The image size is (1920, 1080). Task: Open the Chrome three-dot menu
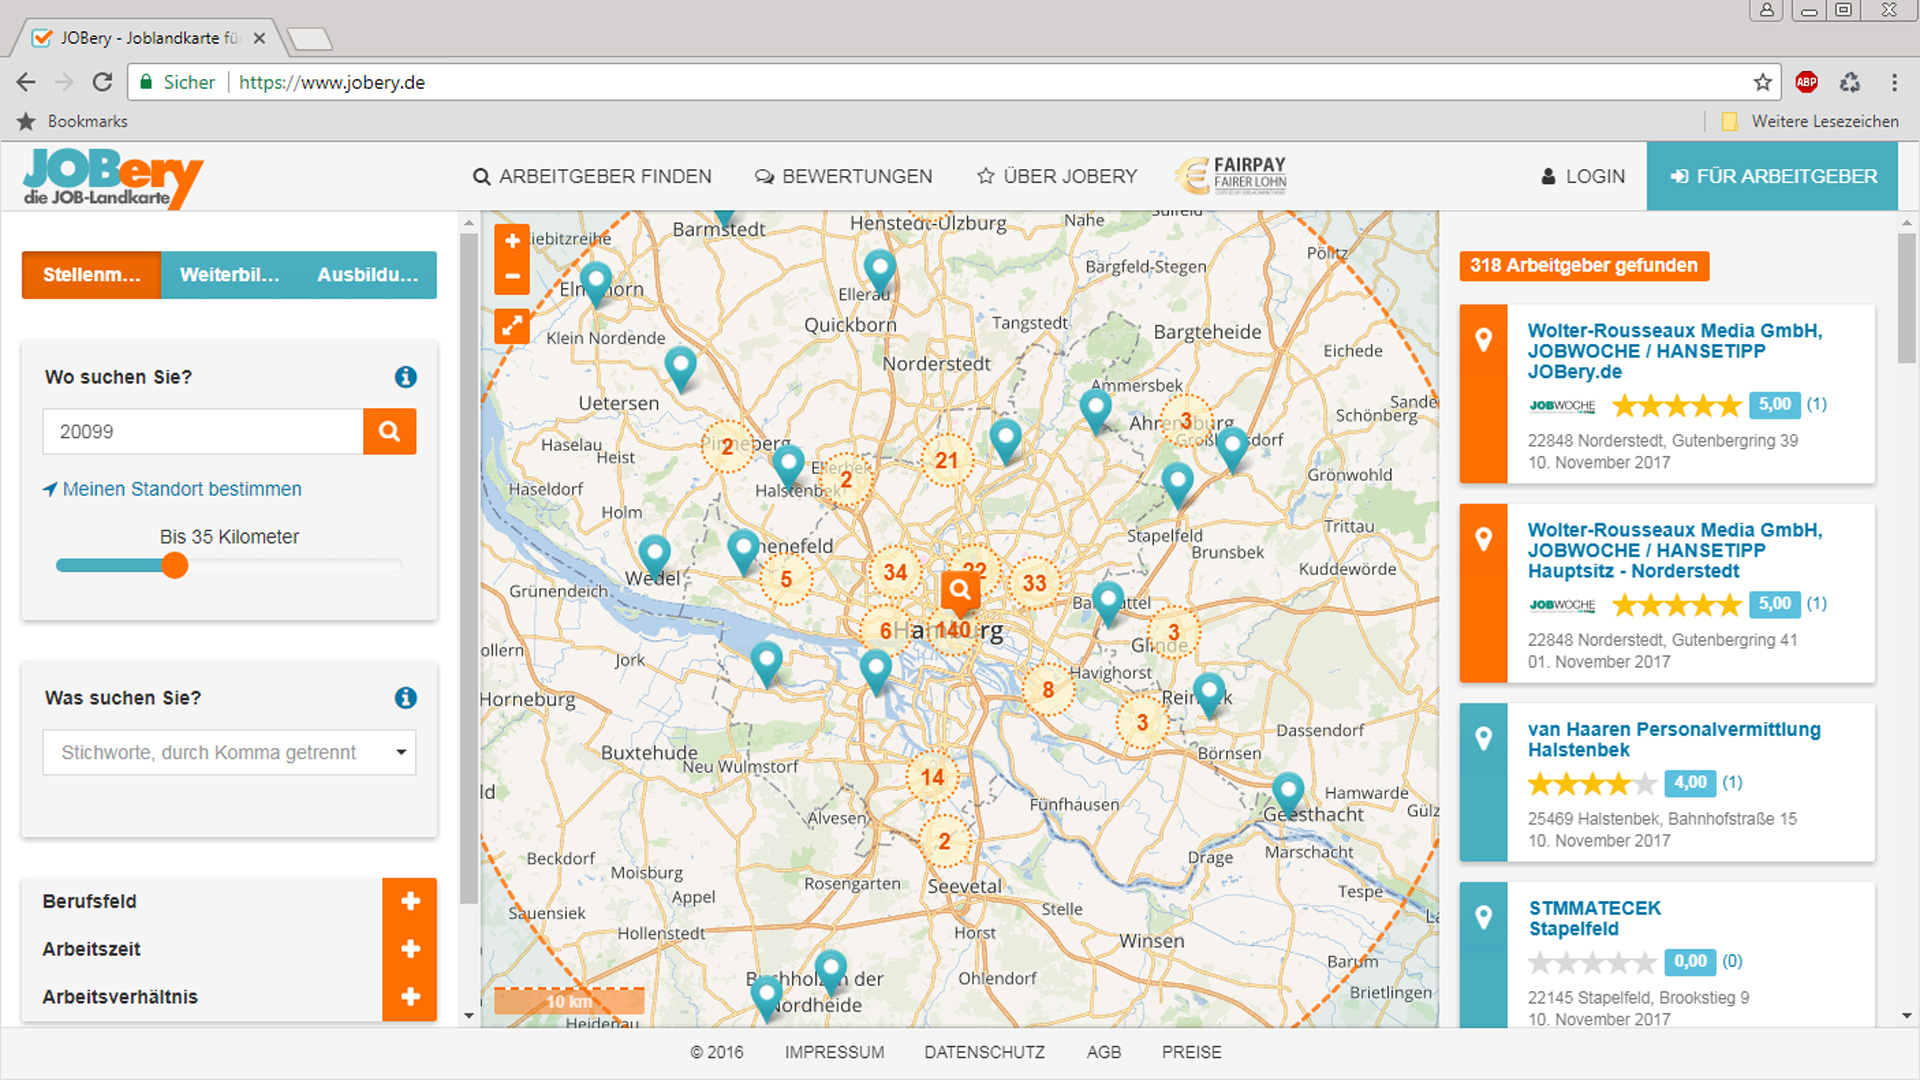click(1894, 82)
